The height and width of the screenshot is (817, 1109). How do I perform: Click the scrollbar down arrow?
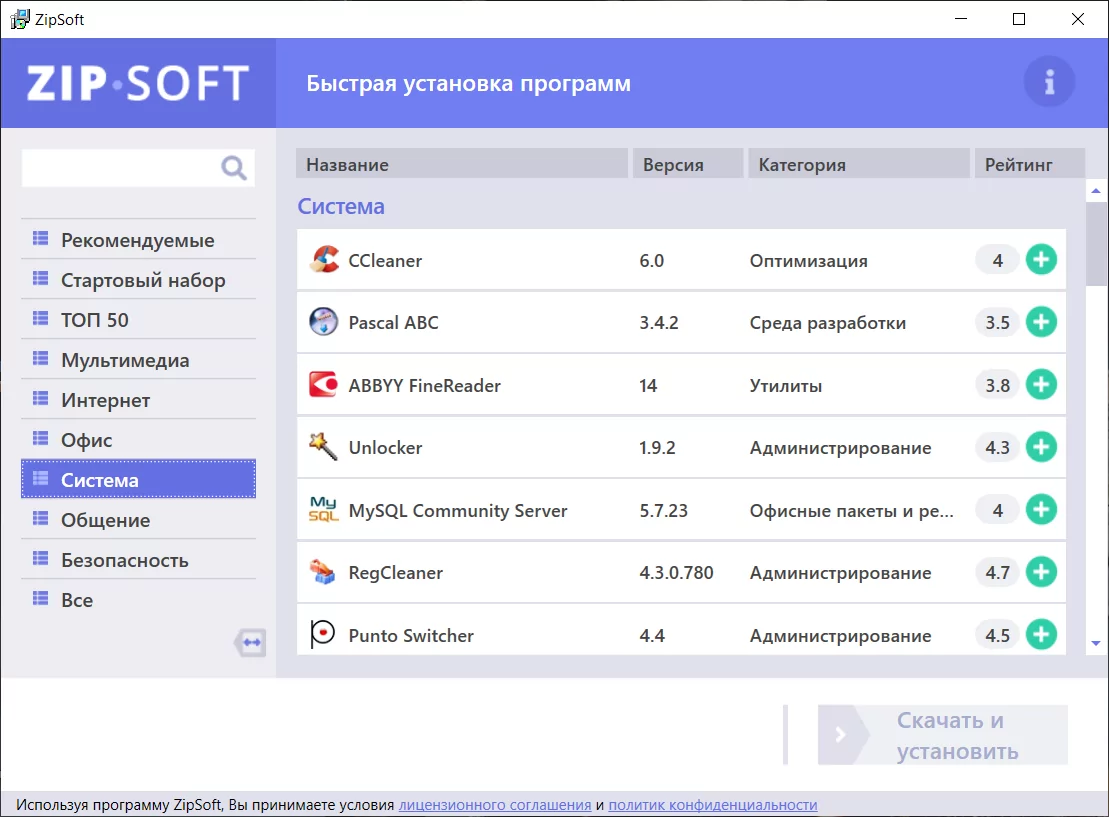pyautogui.click(x=1096, y=643)
